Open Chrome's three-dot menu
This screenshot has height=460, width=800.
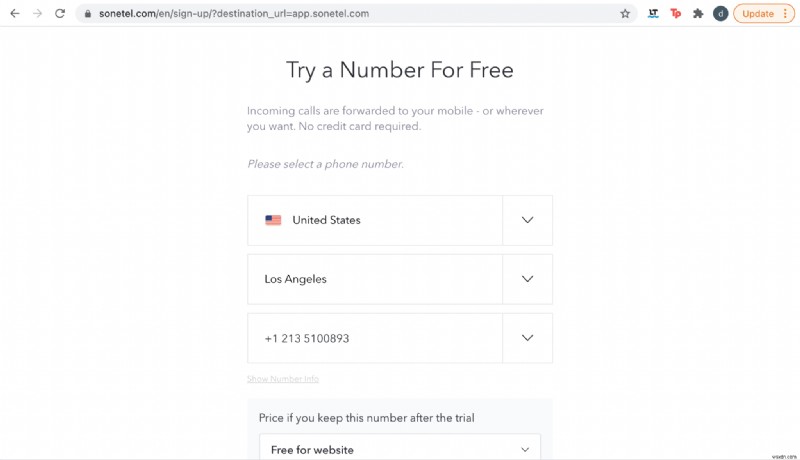tap(786, 14)
